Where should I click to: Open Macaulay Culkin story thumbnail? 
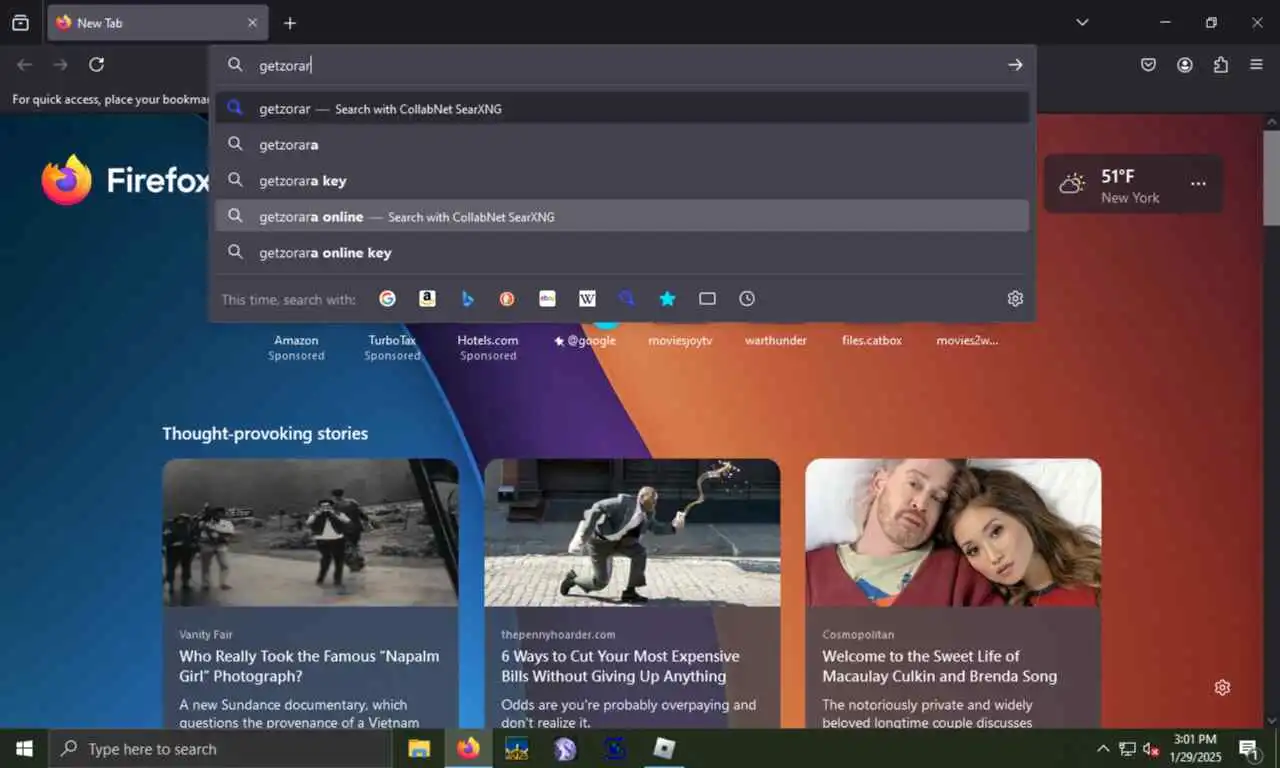[953, 532]
